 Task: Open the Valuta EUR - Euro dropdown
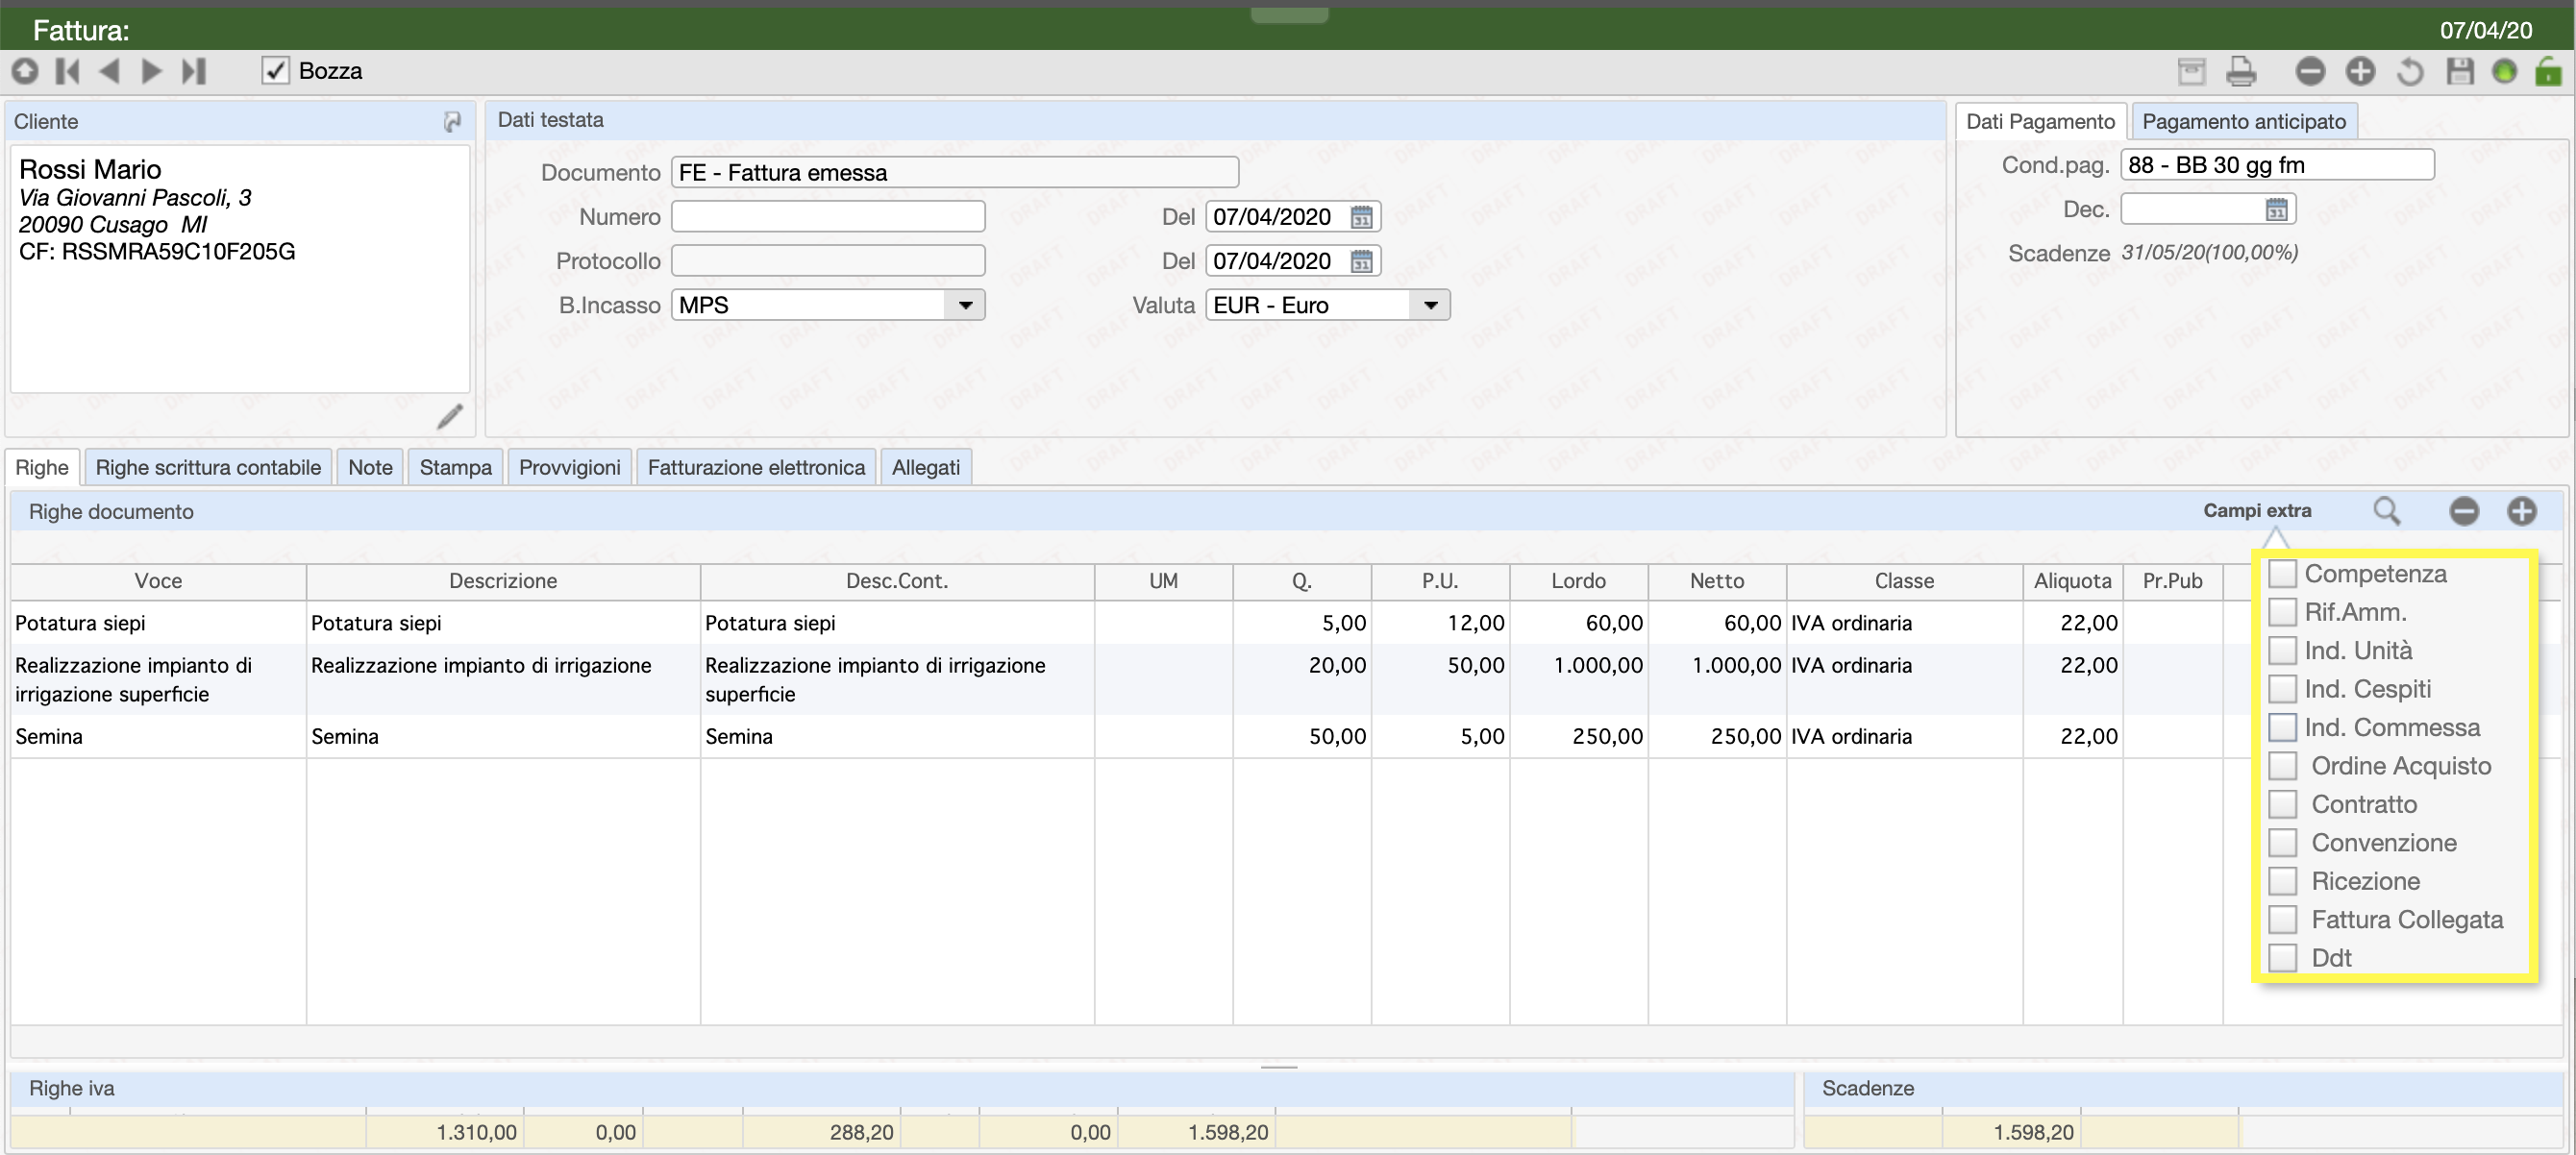pos(1430,305)
